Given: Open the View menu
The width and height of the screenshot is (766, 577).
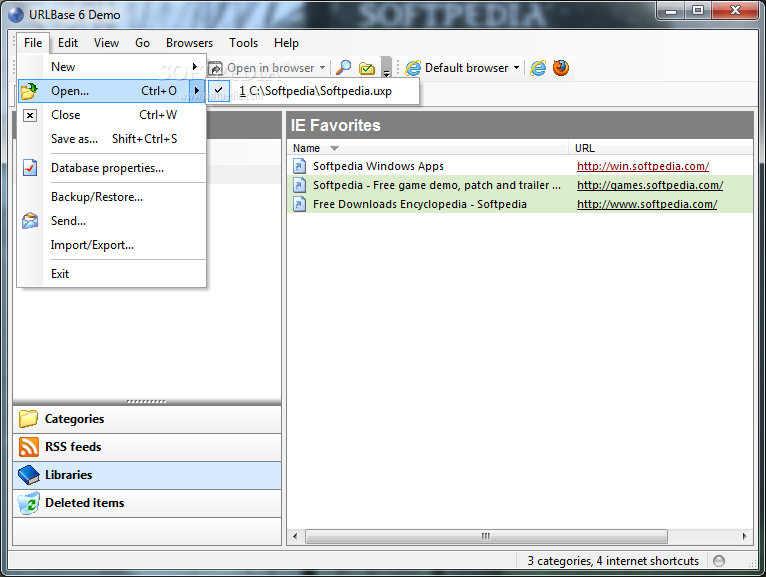Looking at the screenshot, I should click(x=106, y=43).
